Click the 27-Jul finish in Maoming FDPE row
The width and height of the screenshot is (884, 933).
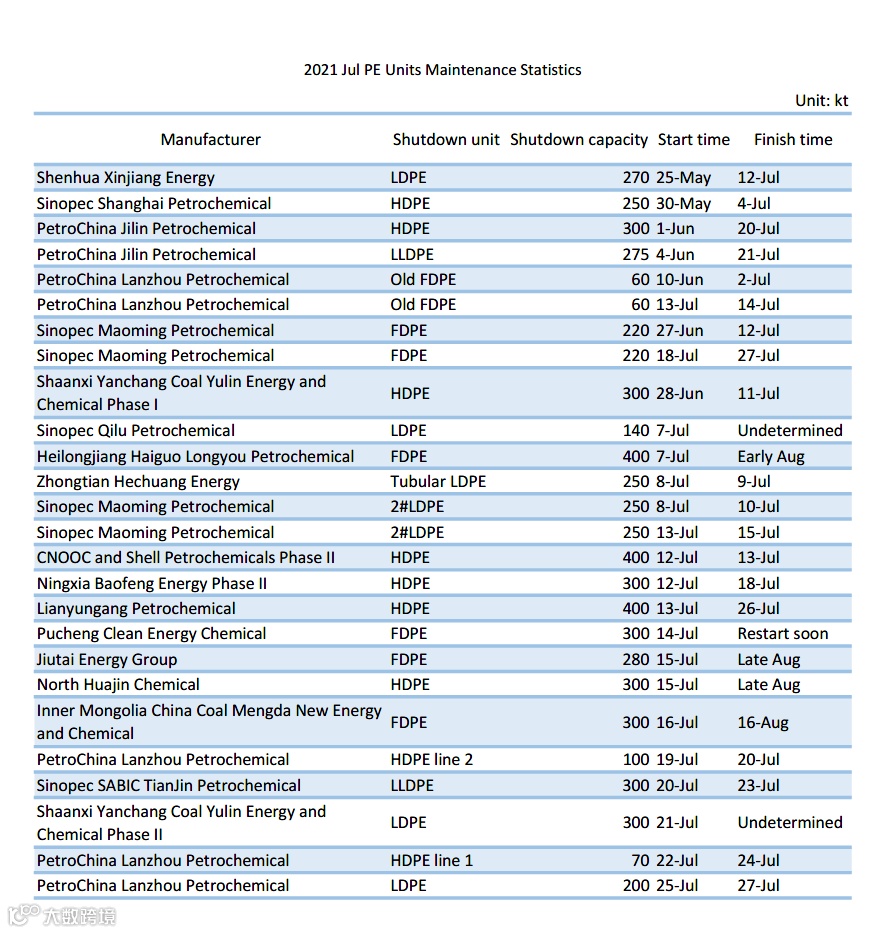758,356
